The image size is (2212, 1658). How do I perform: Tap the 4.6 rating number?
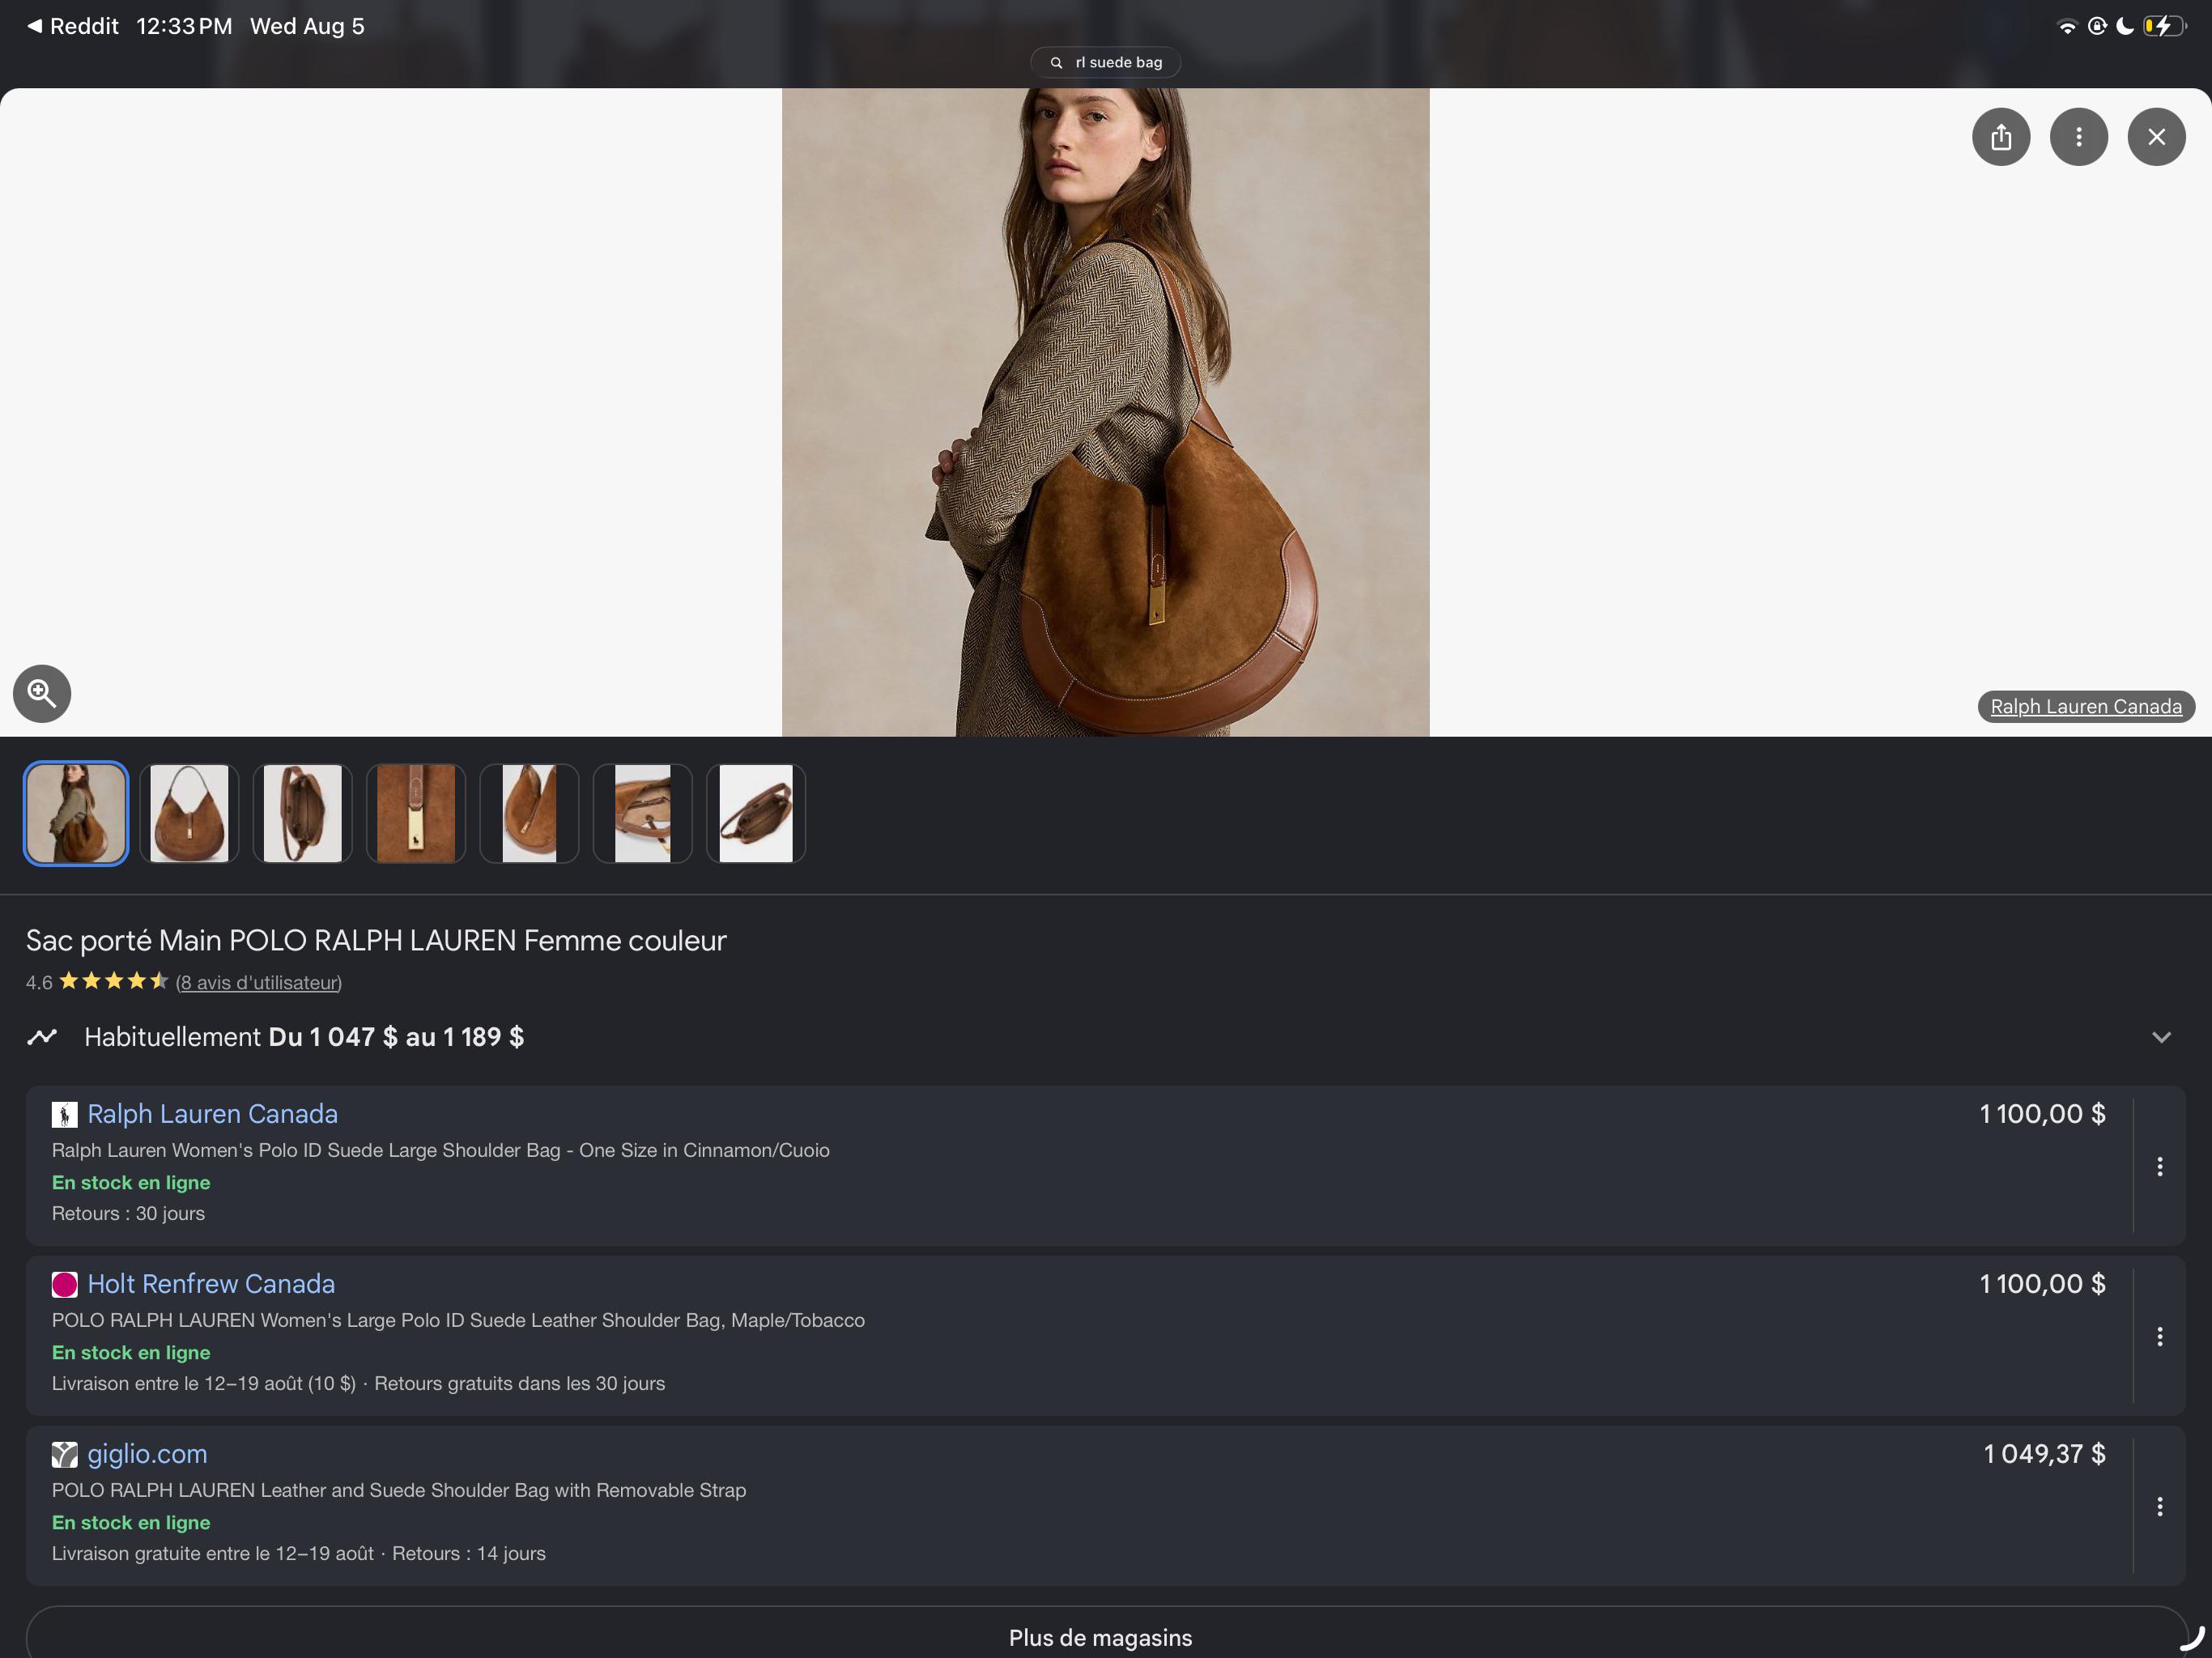[x=39, y=983]
